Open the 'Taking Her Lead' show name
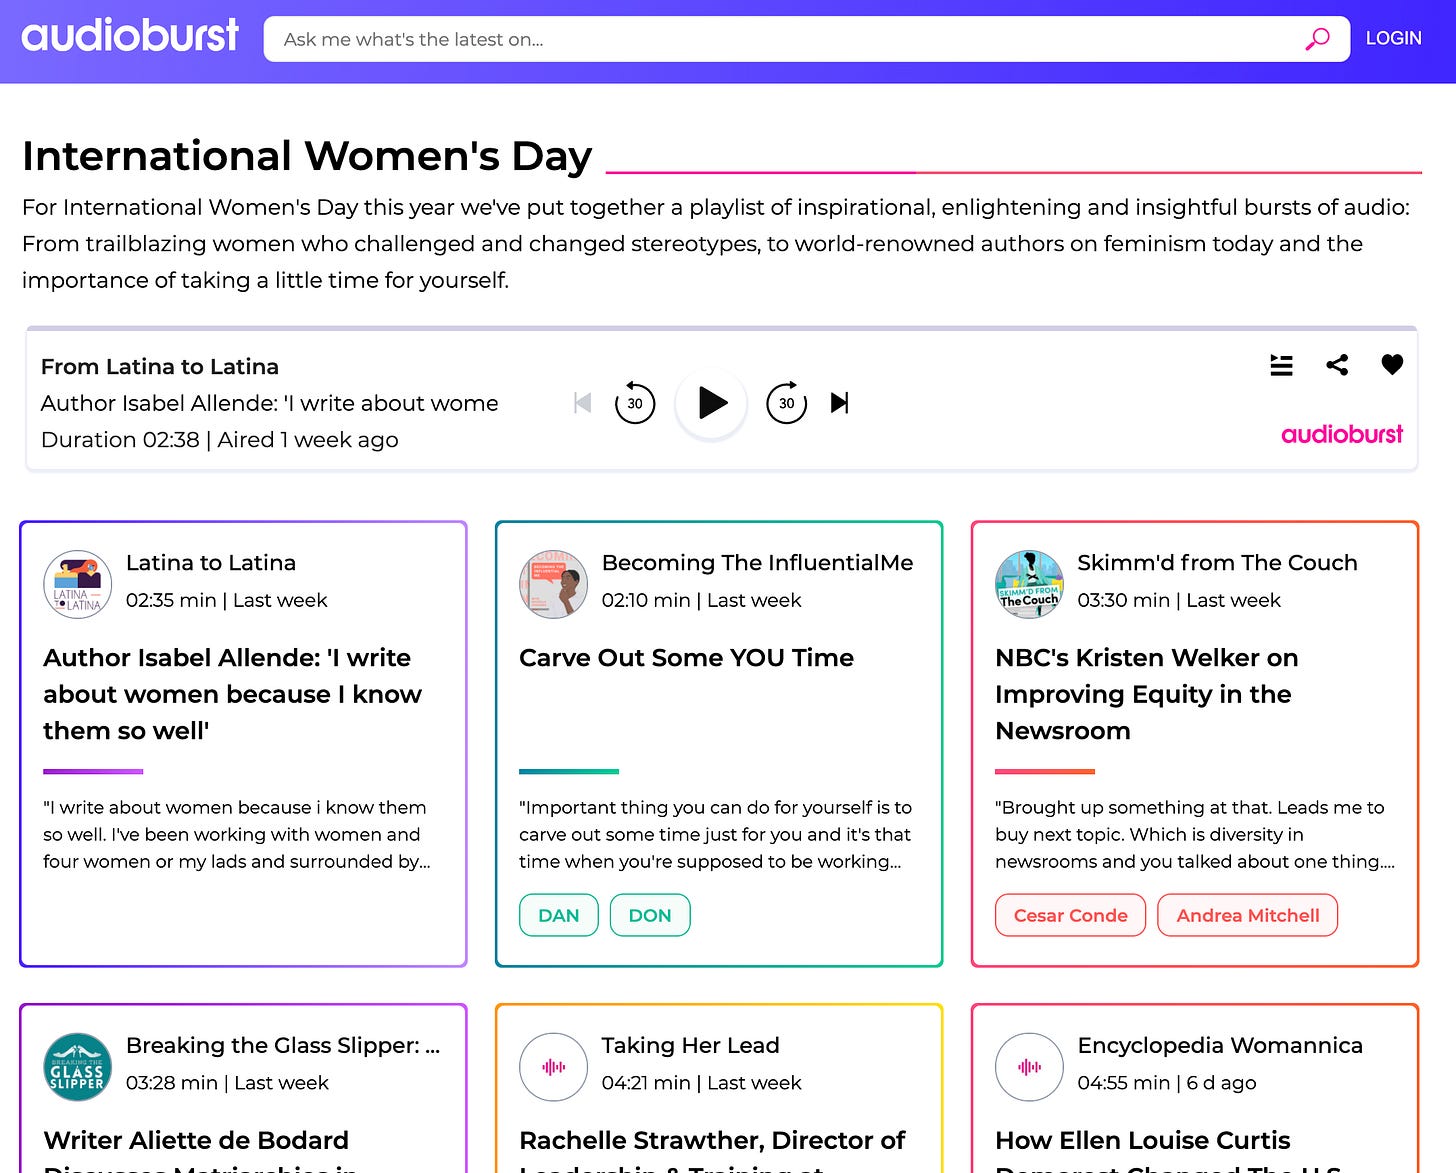The height and width of the screenshot is (1173, 1456). (690, 1045)
